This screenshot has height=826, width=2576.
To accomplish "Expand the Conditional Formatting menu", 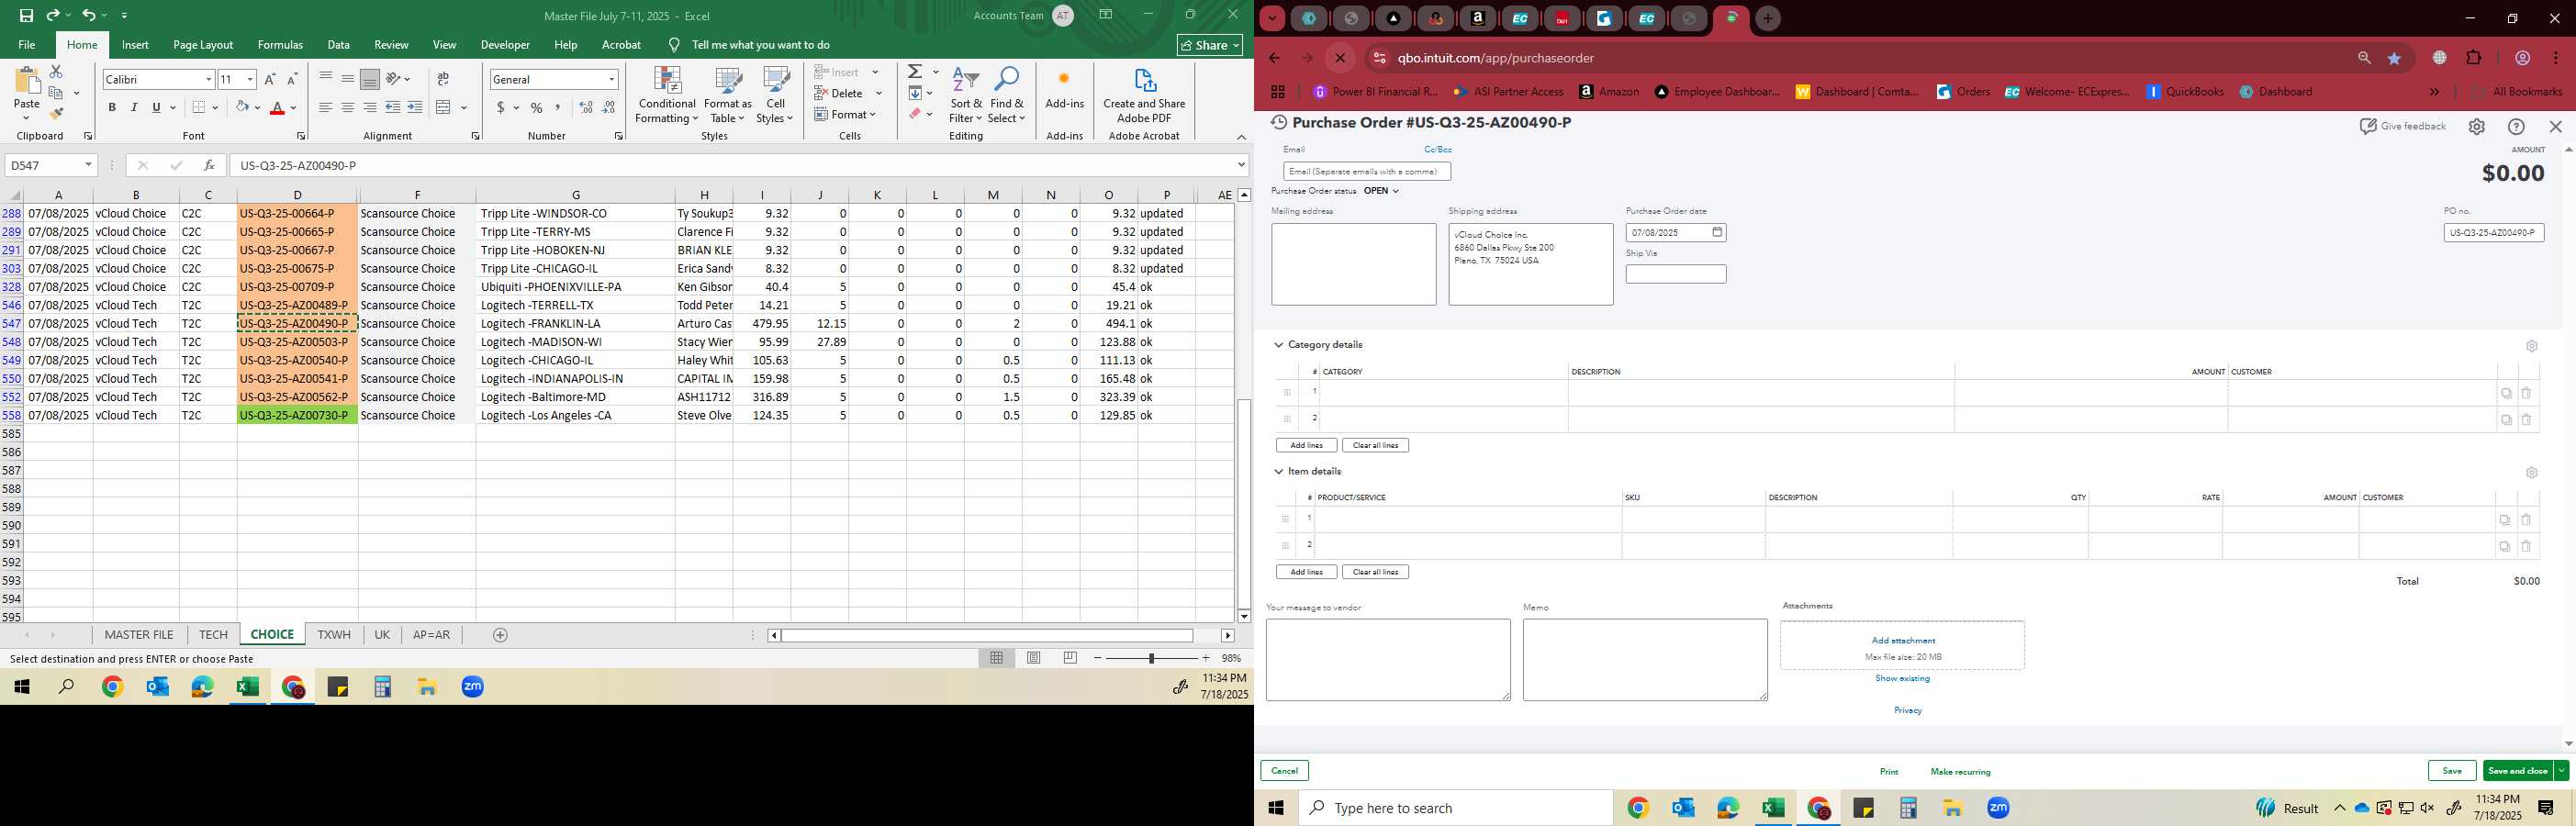I will pyautogui.click(x=667, y=95).
